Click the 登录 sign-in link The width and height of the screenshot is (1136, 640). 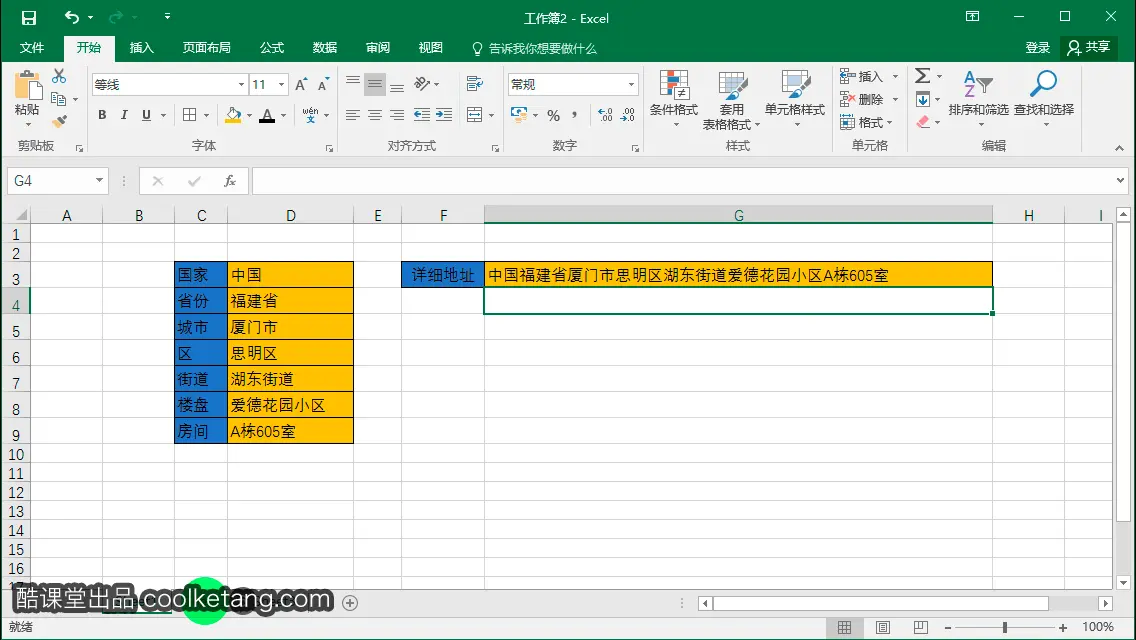pos(1037,48)
